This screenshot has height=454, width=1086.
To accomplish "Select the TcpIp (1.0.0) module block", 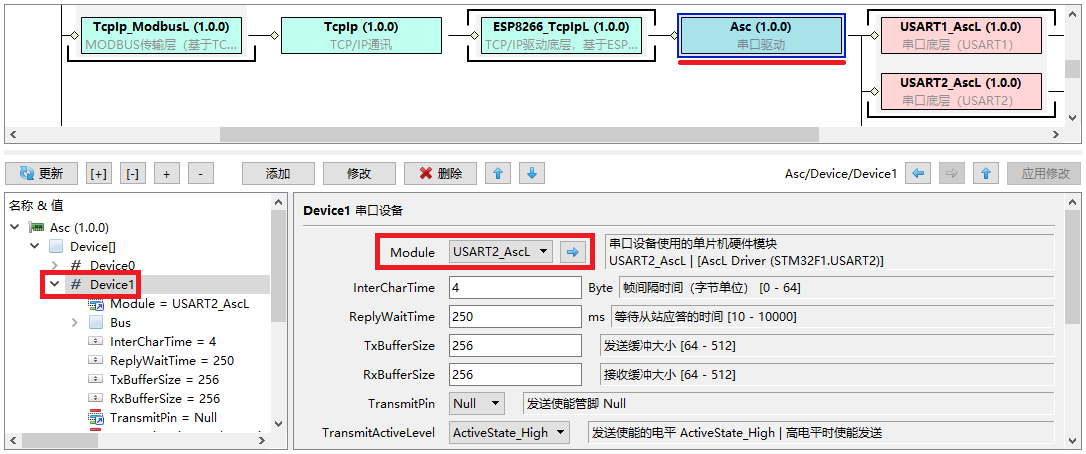I will click(x=361, y=35).
